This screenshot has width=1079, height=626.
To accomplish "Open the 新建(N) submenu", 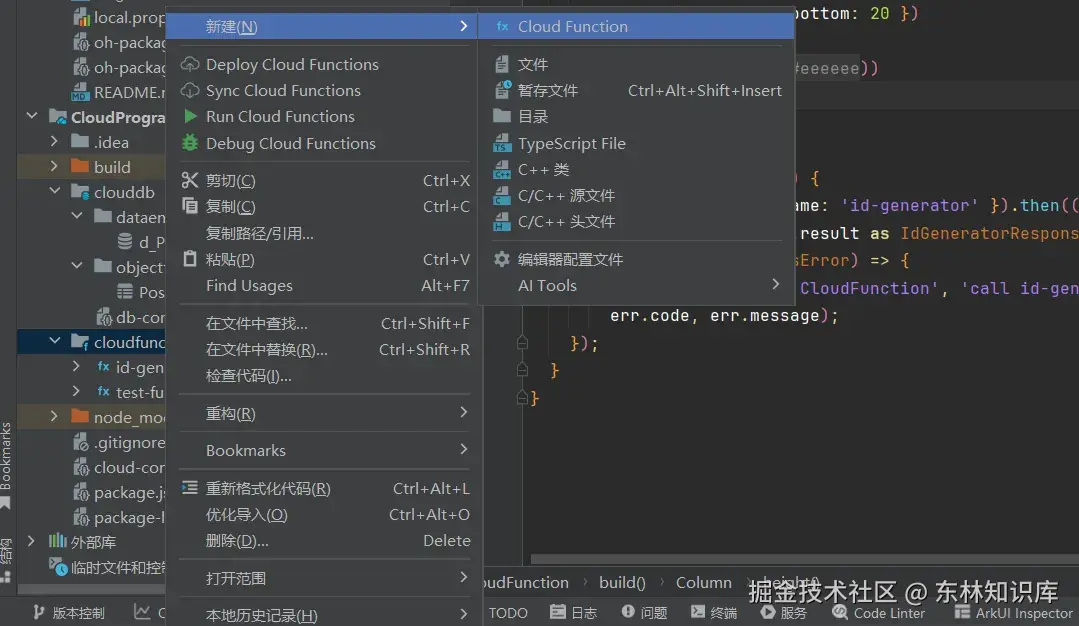I will point(323,26).
